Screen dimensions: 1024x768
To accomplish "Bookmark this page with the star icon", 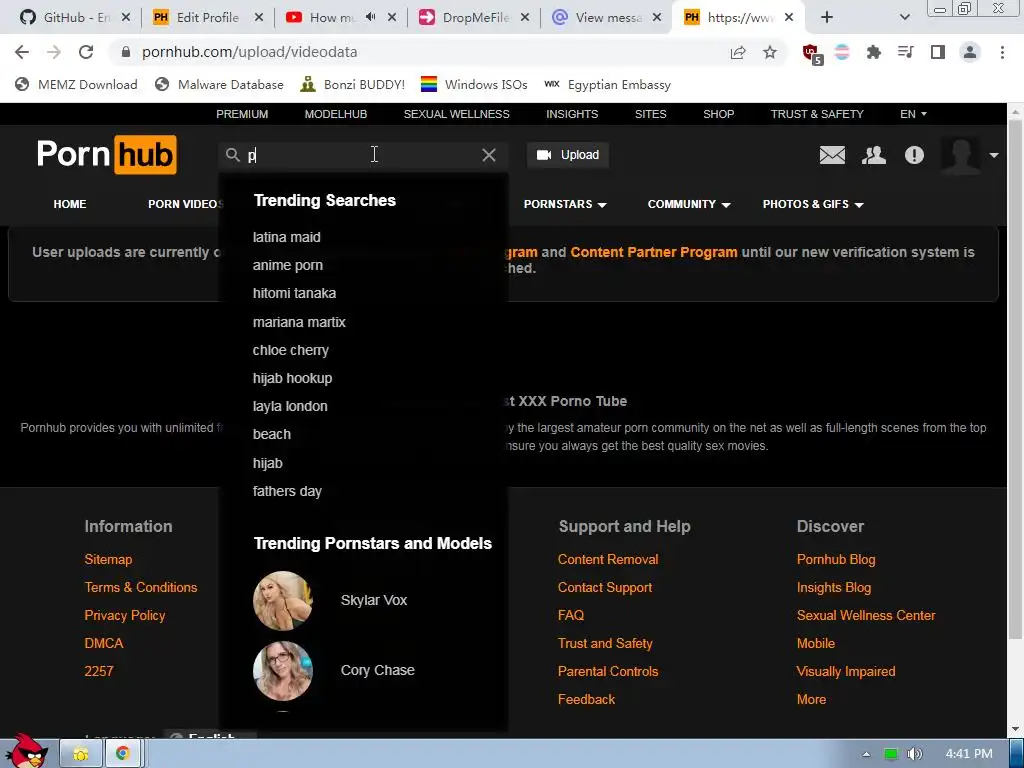I will pyautogui.click(x=770, y=52).
